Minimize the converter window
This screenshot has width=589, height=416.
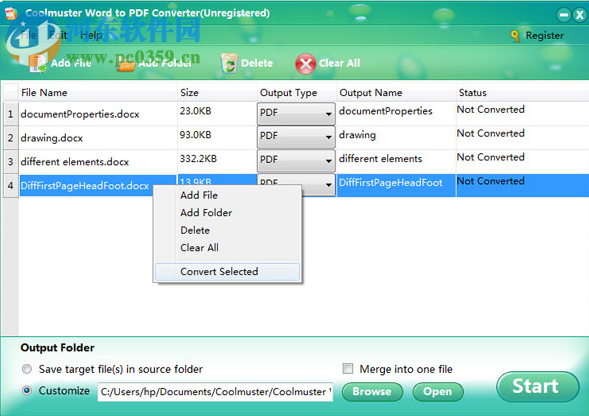[563, 15]
